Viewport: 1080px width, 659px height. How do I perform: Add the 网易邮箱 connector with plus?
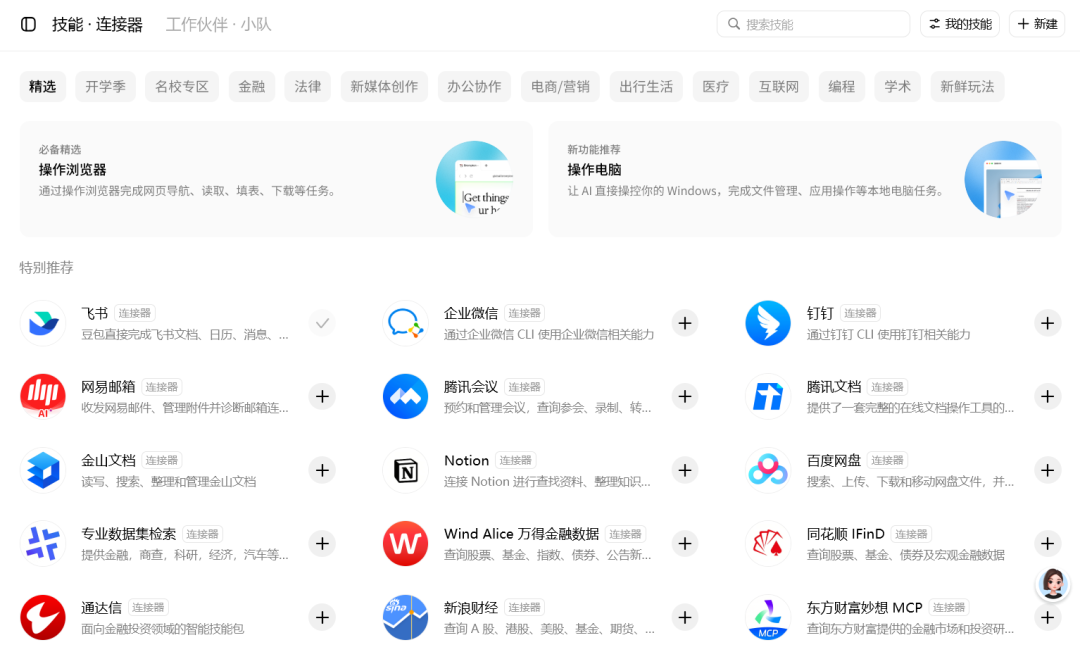point(322,397)
